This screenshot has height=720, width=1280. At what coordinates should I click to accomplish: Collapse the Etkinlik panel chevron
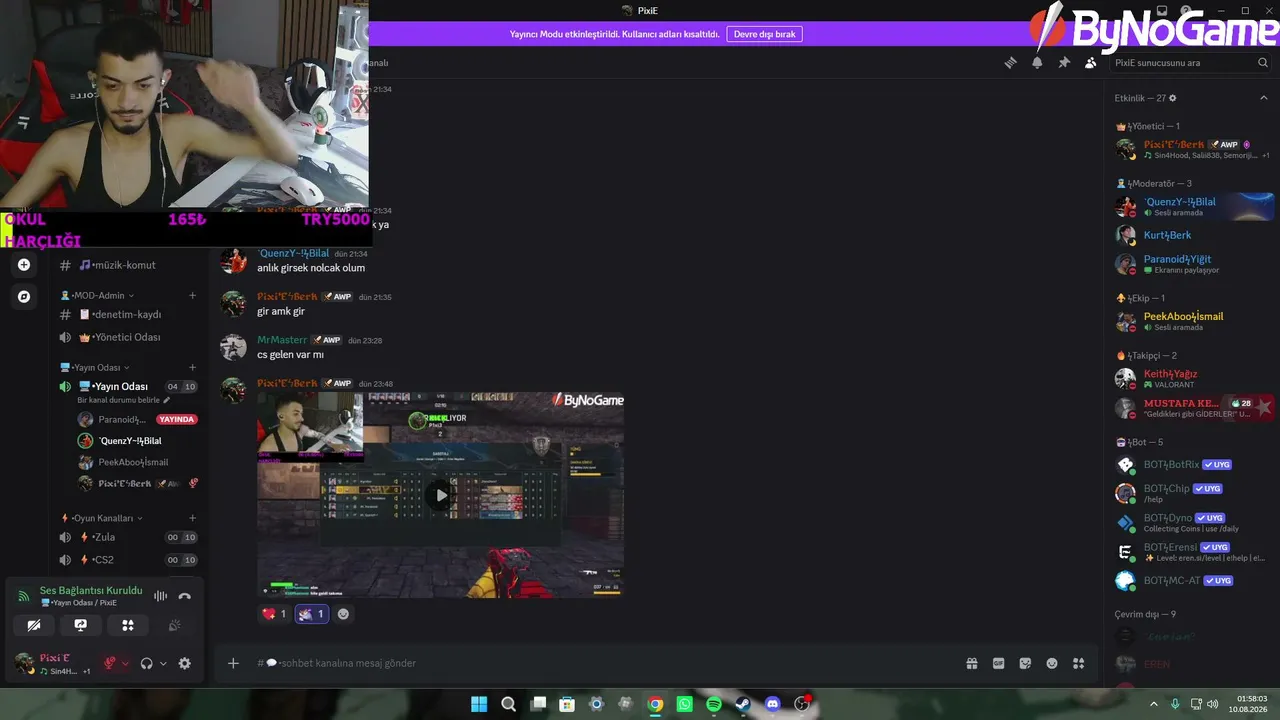point(1264,98)
